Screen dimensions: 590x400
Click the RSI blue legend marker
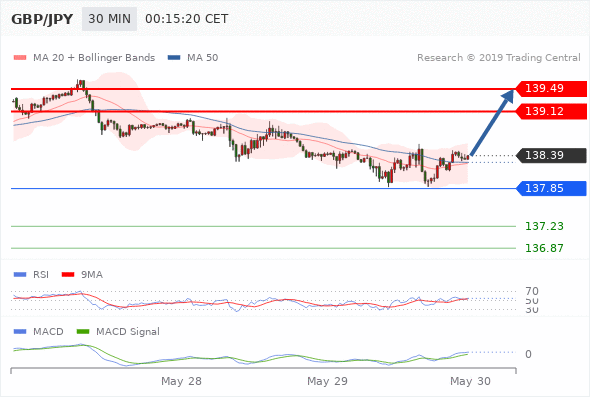tap(20, 275)
